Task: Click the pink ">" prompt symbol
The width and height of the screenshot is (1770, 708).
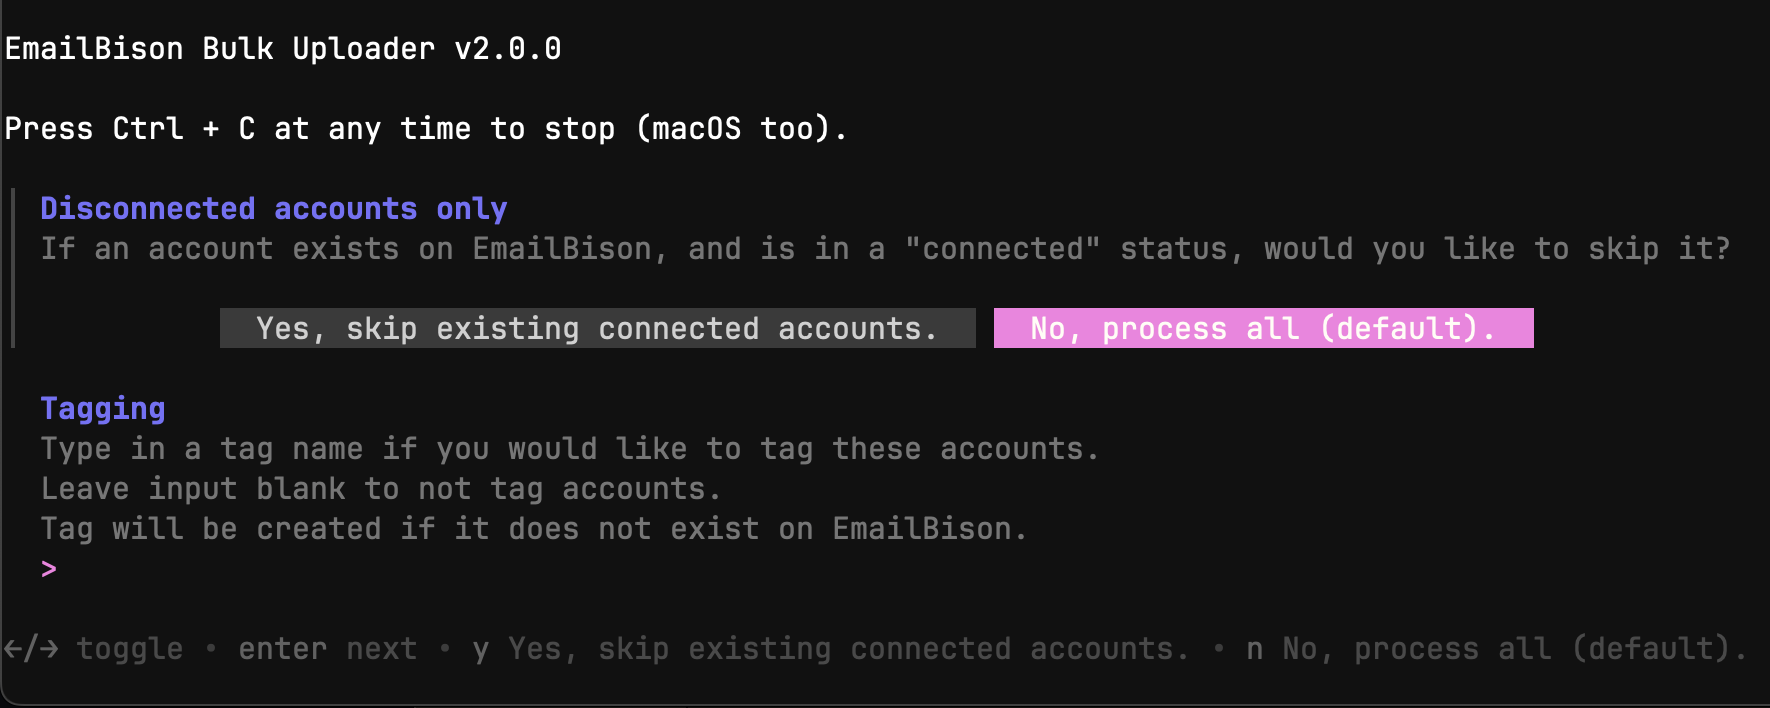Action: click(49, 569)
